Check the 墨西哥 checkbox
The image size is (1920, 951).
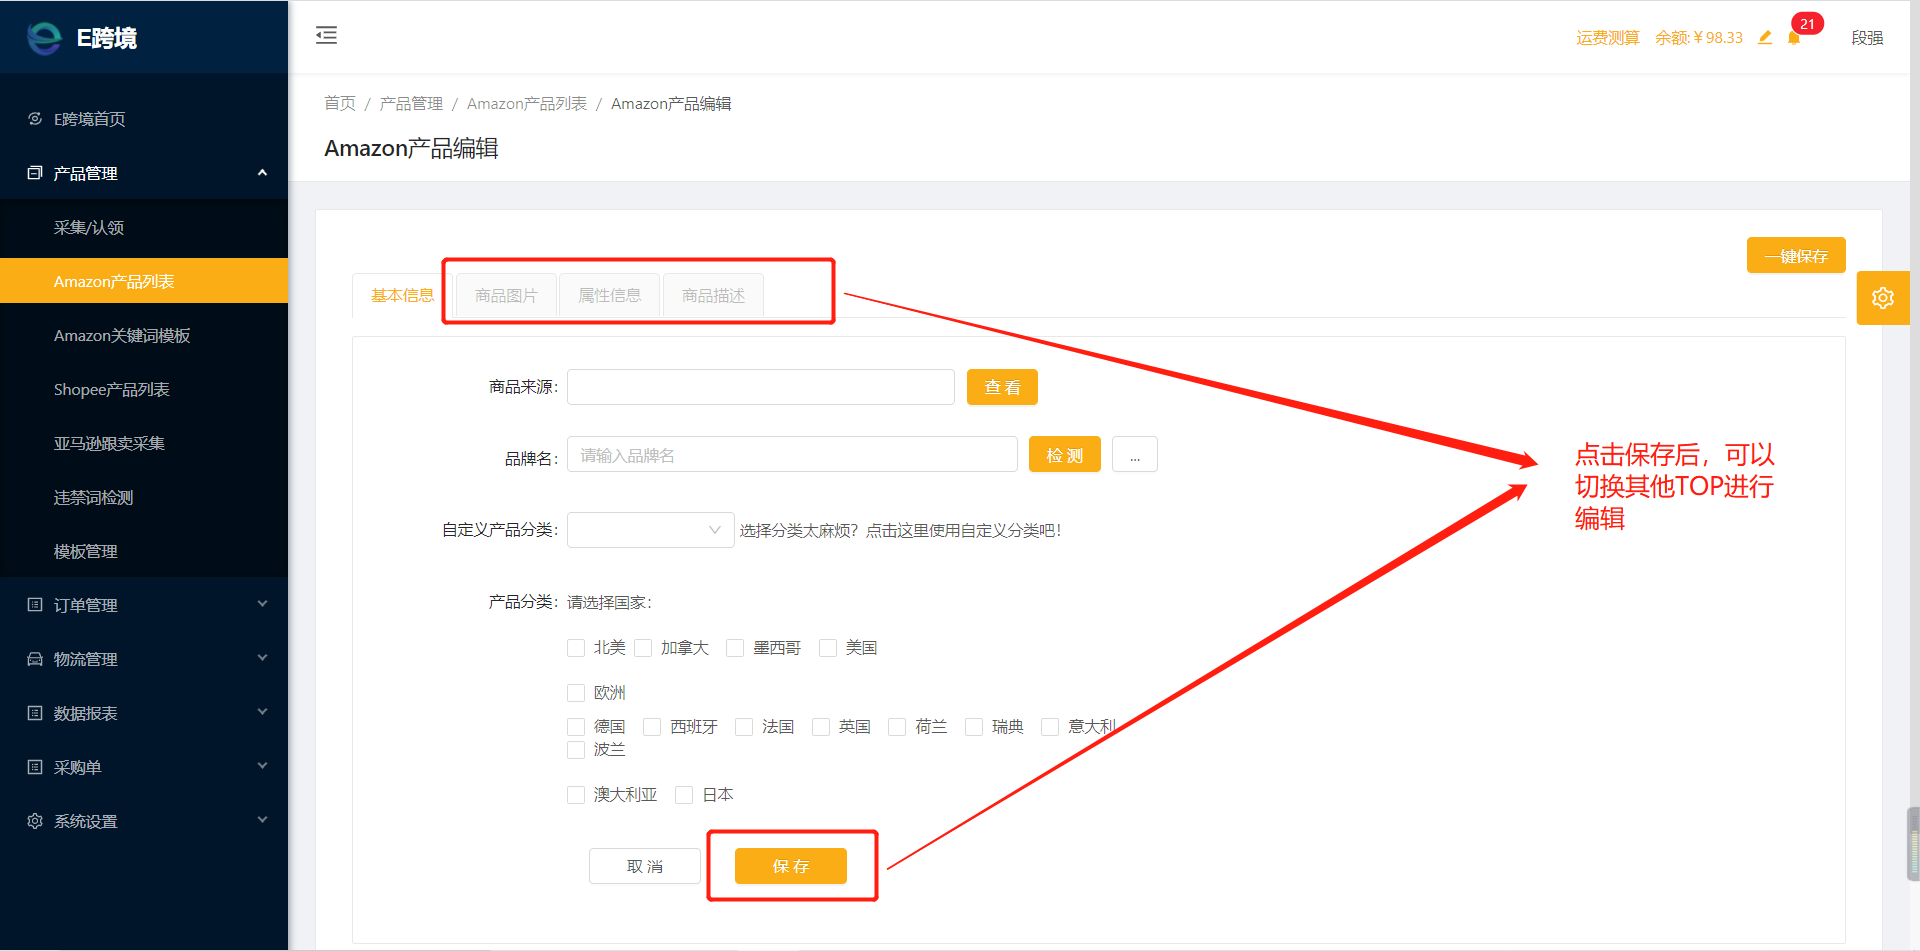click(x=735, y=648)
